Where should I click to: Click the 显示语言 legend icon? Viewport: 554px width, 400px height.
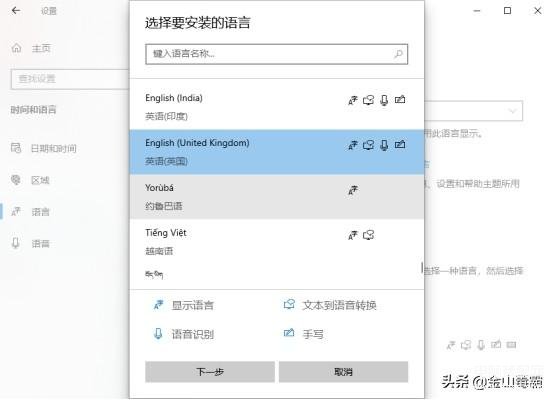click(x=158, y=305)
